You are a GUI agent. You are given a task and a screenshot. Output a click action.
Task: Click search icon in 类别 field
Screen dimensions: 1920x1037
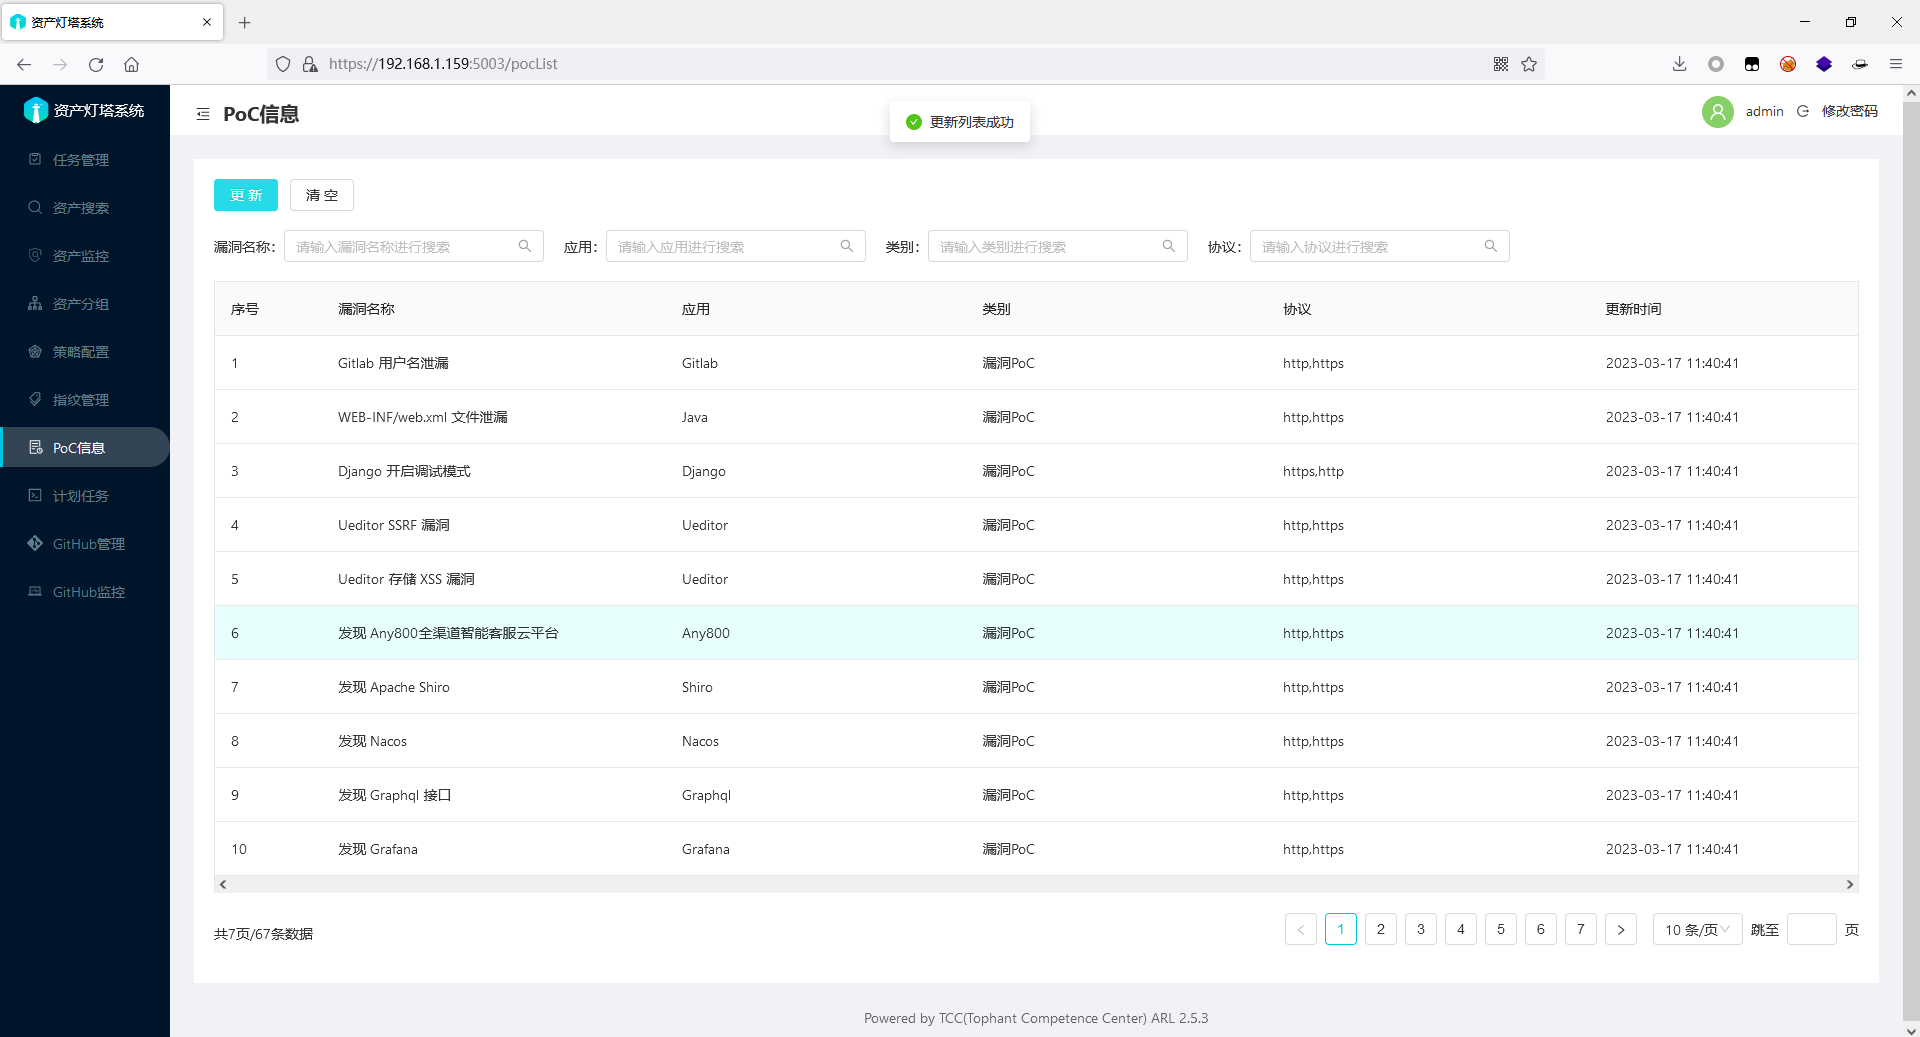(x=1169, y=246)
